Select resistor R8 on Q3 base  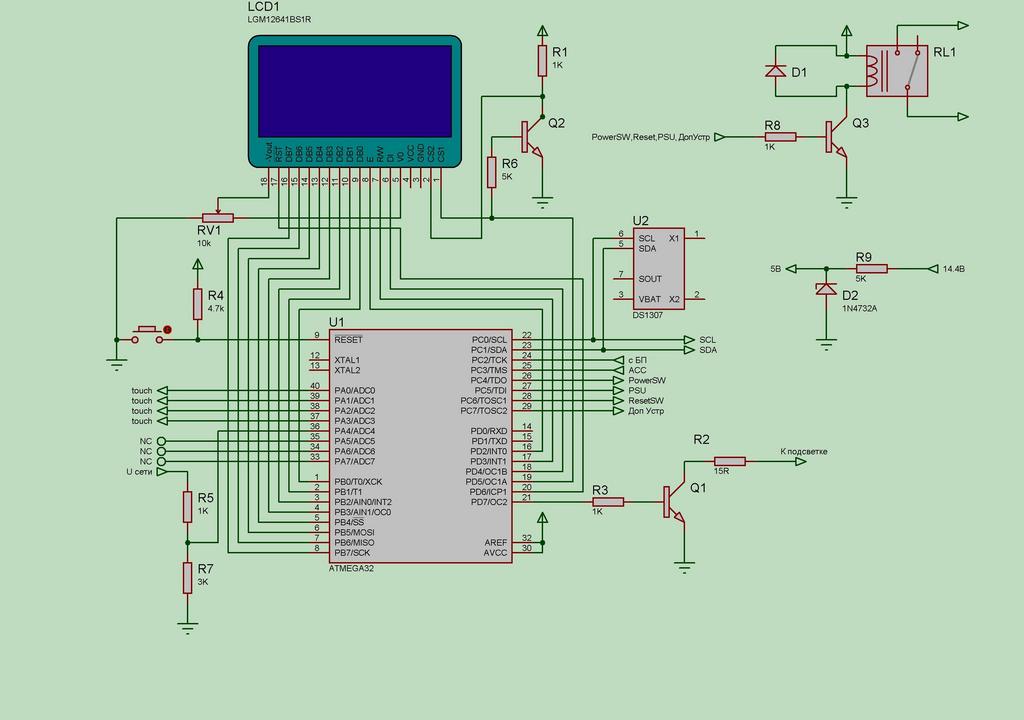coord(779,137)
